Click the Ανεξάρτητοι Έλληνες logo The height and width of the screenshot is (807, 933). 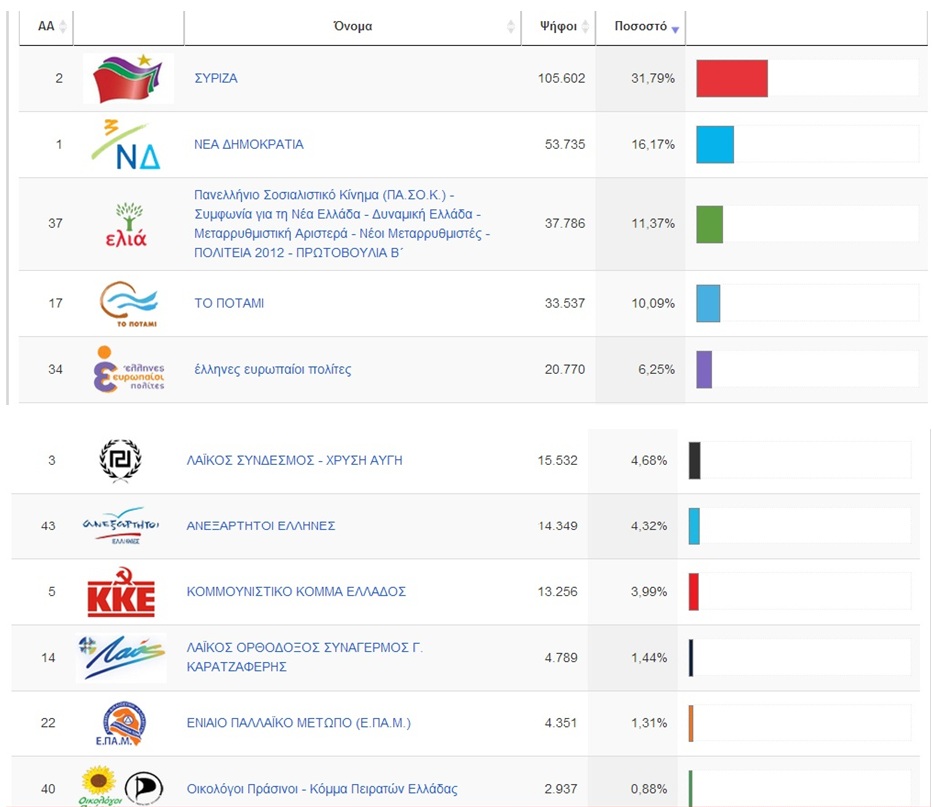point(121,526)
